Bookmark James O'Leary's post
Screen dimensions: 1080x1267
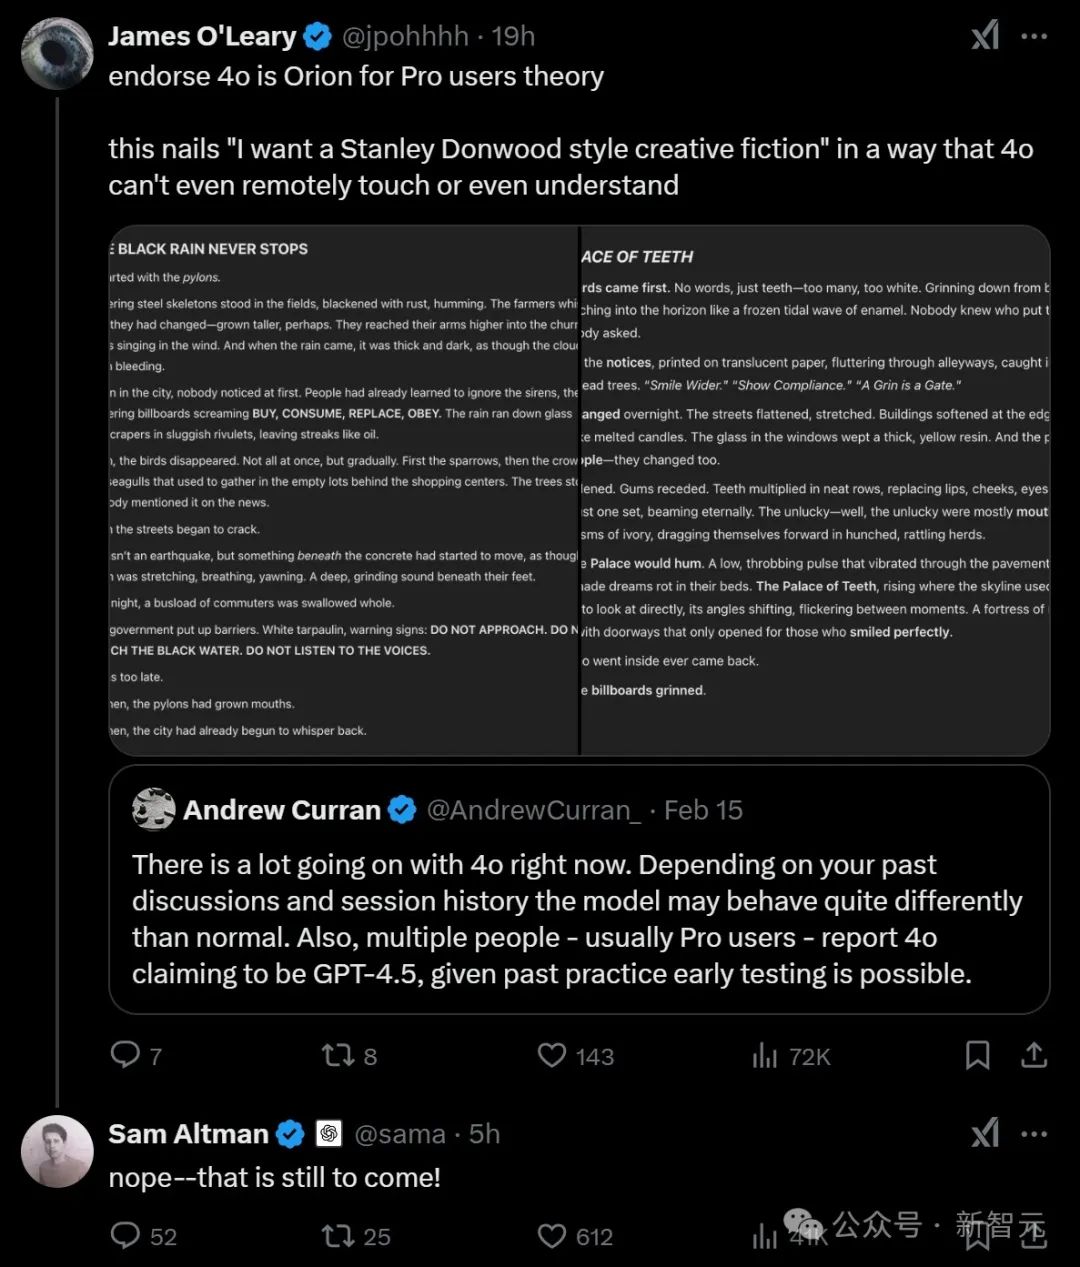click(977, 1055)
